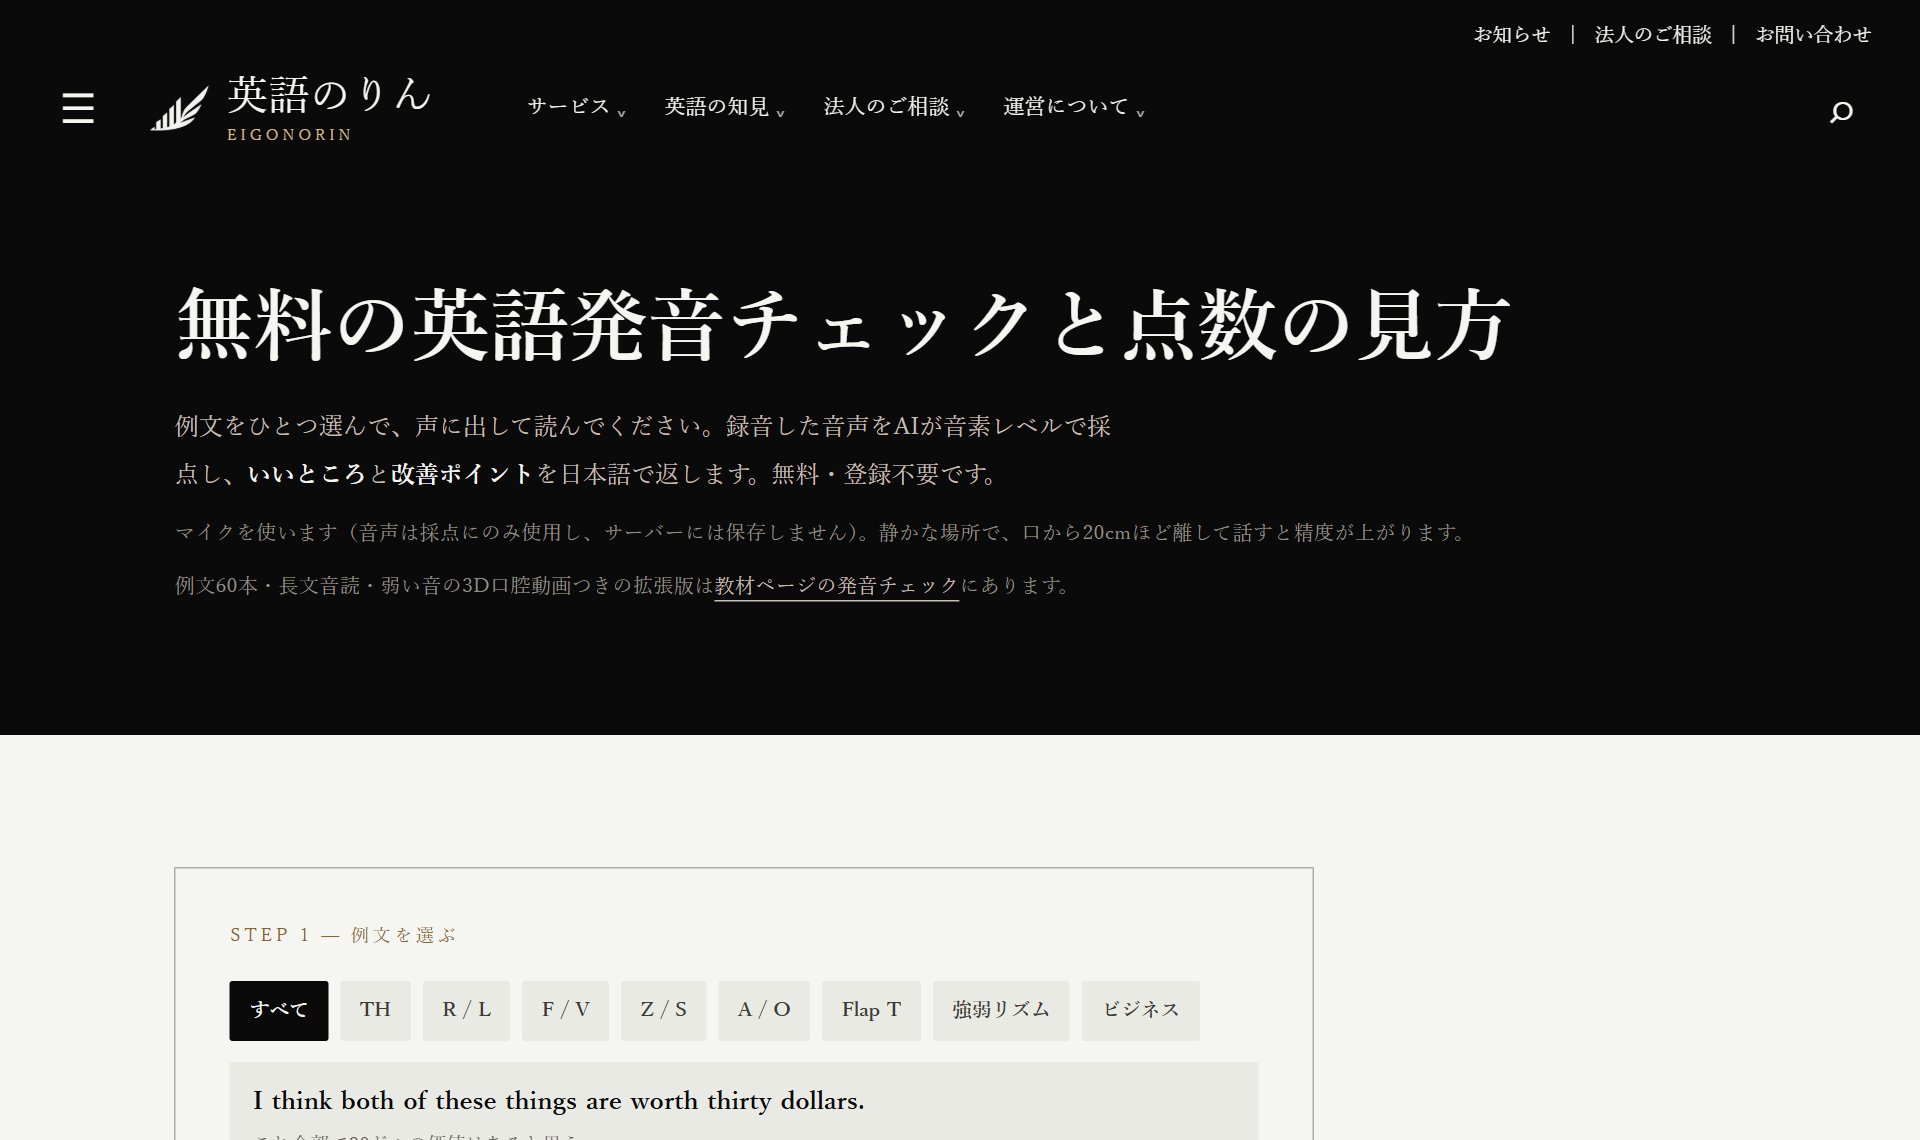1920x1140 pixels.
Task: Select the R / L filter tab
Action: [466, 1011]
